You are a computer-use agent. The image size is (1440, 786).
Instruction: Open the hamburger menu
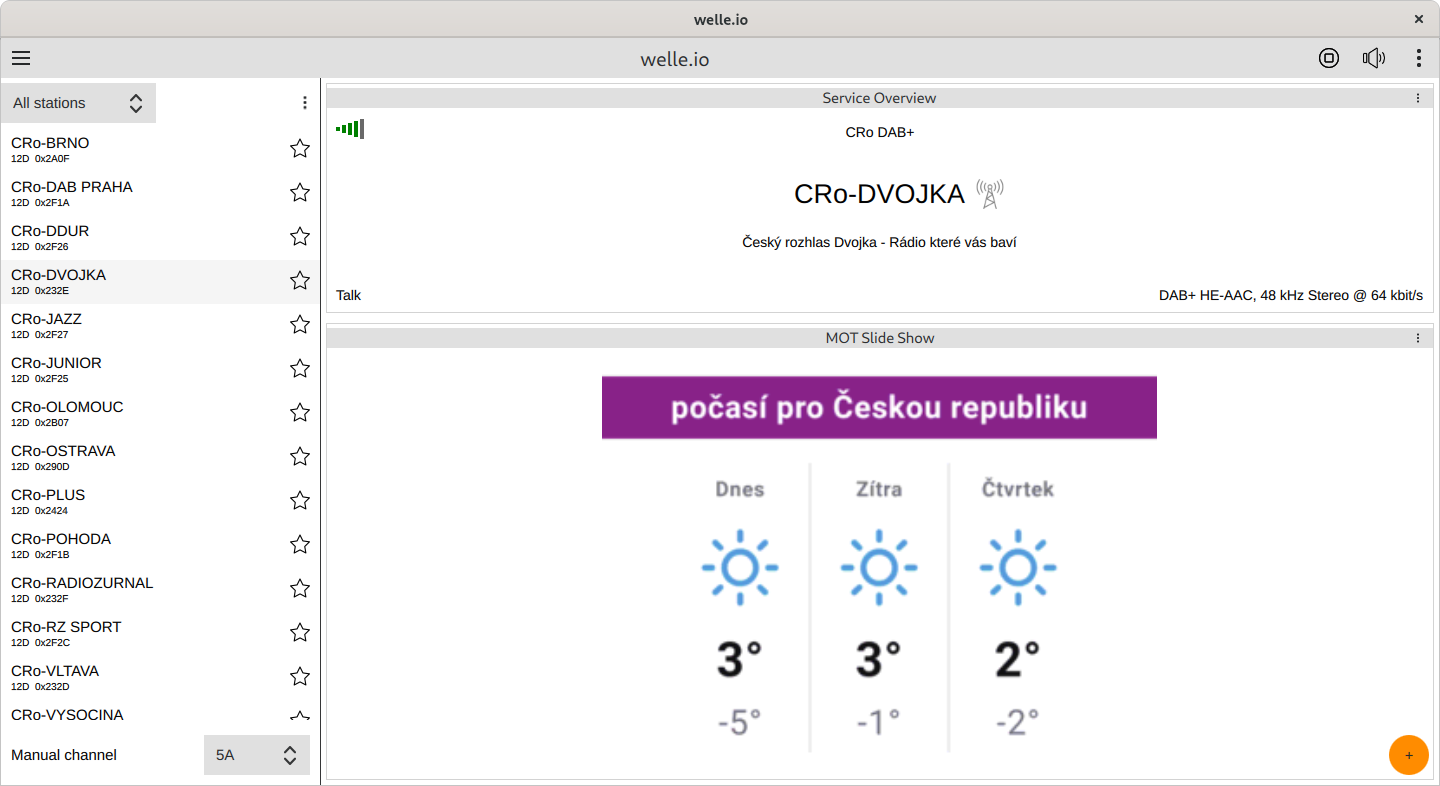click(21, 58)
